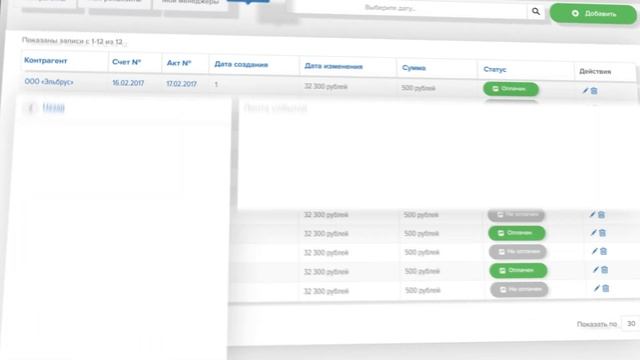Sort by the Контрагент column header
640x360 pixels.
point(45,60)
